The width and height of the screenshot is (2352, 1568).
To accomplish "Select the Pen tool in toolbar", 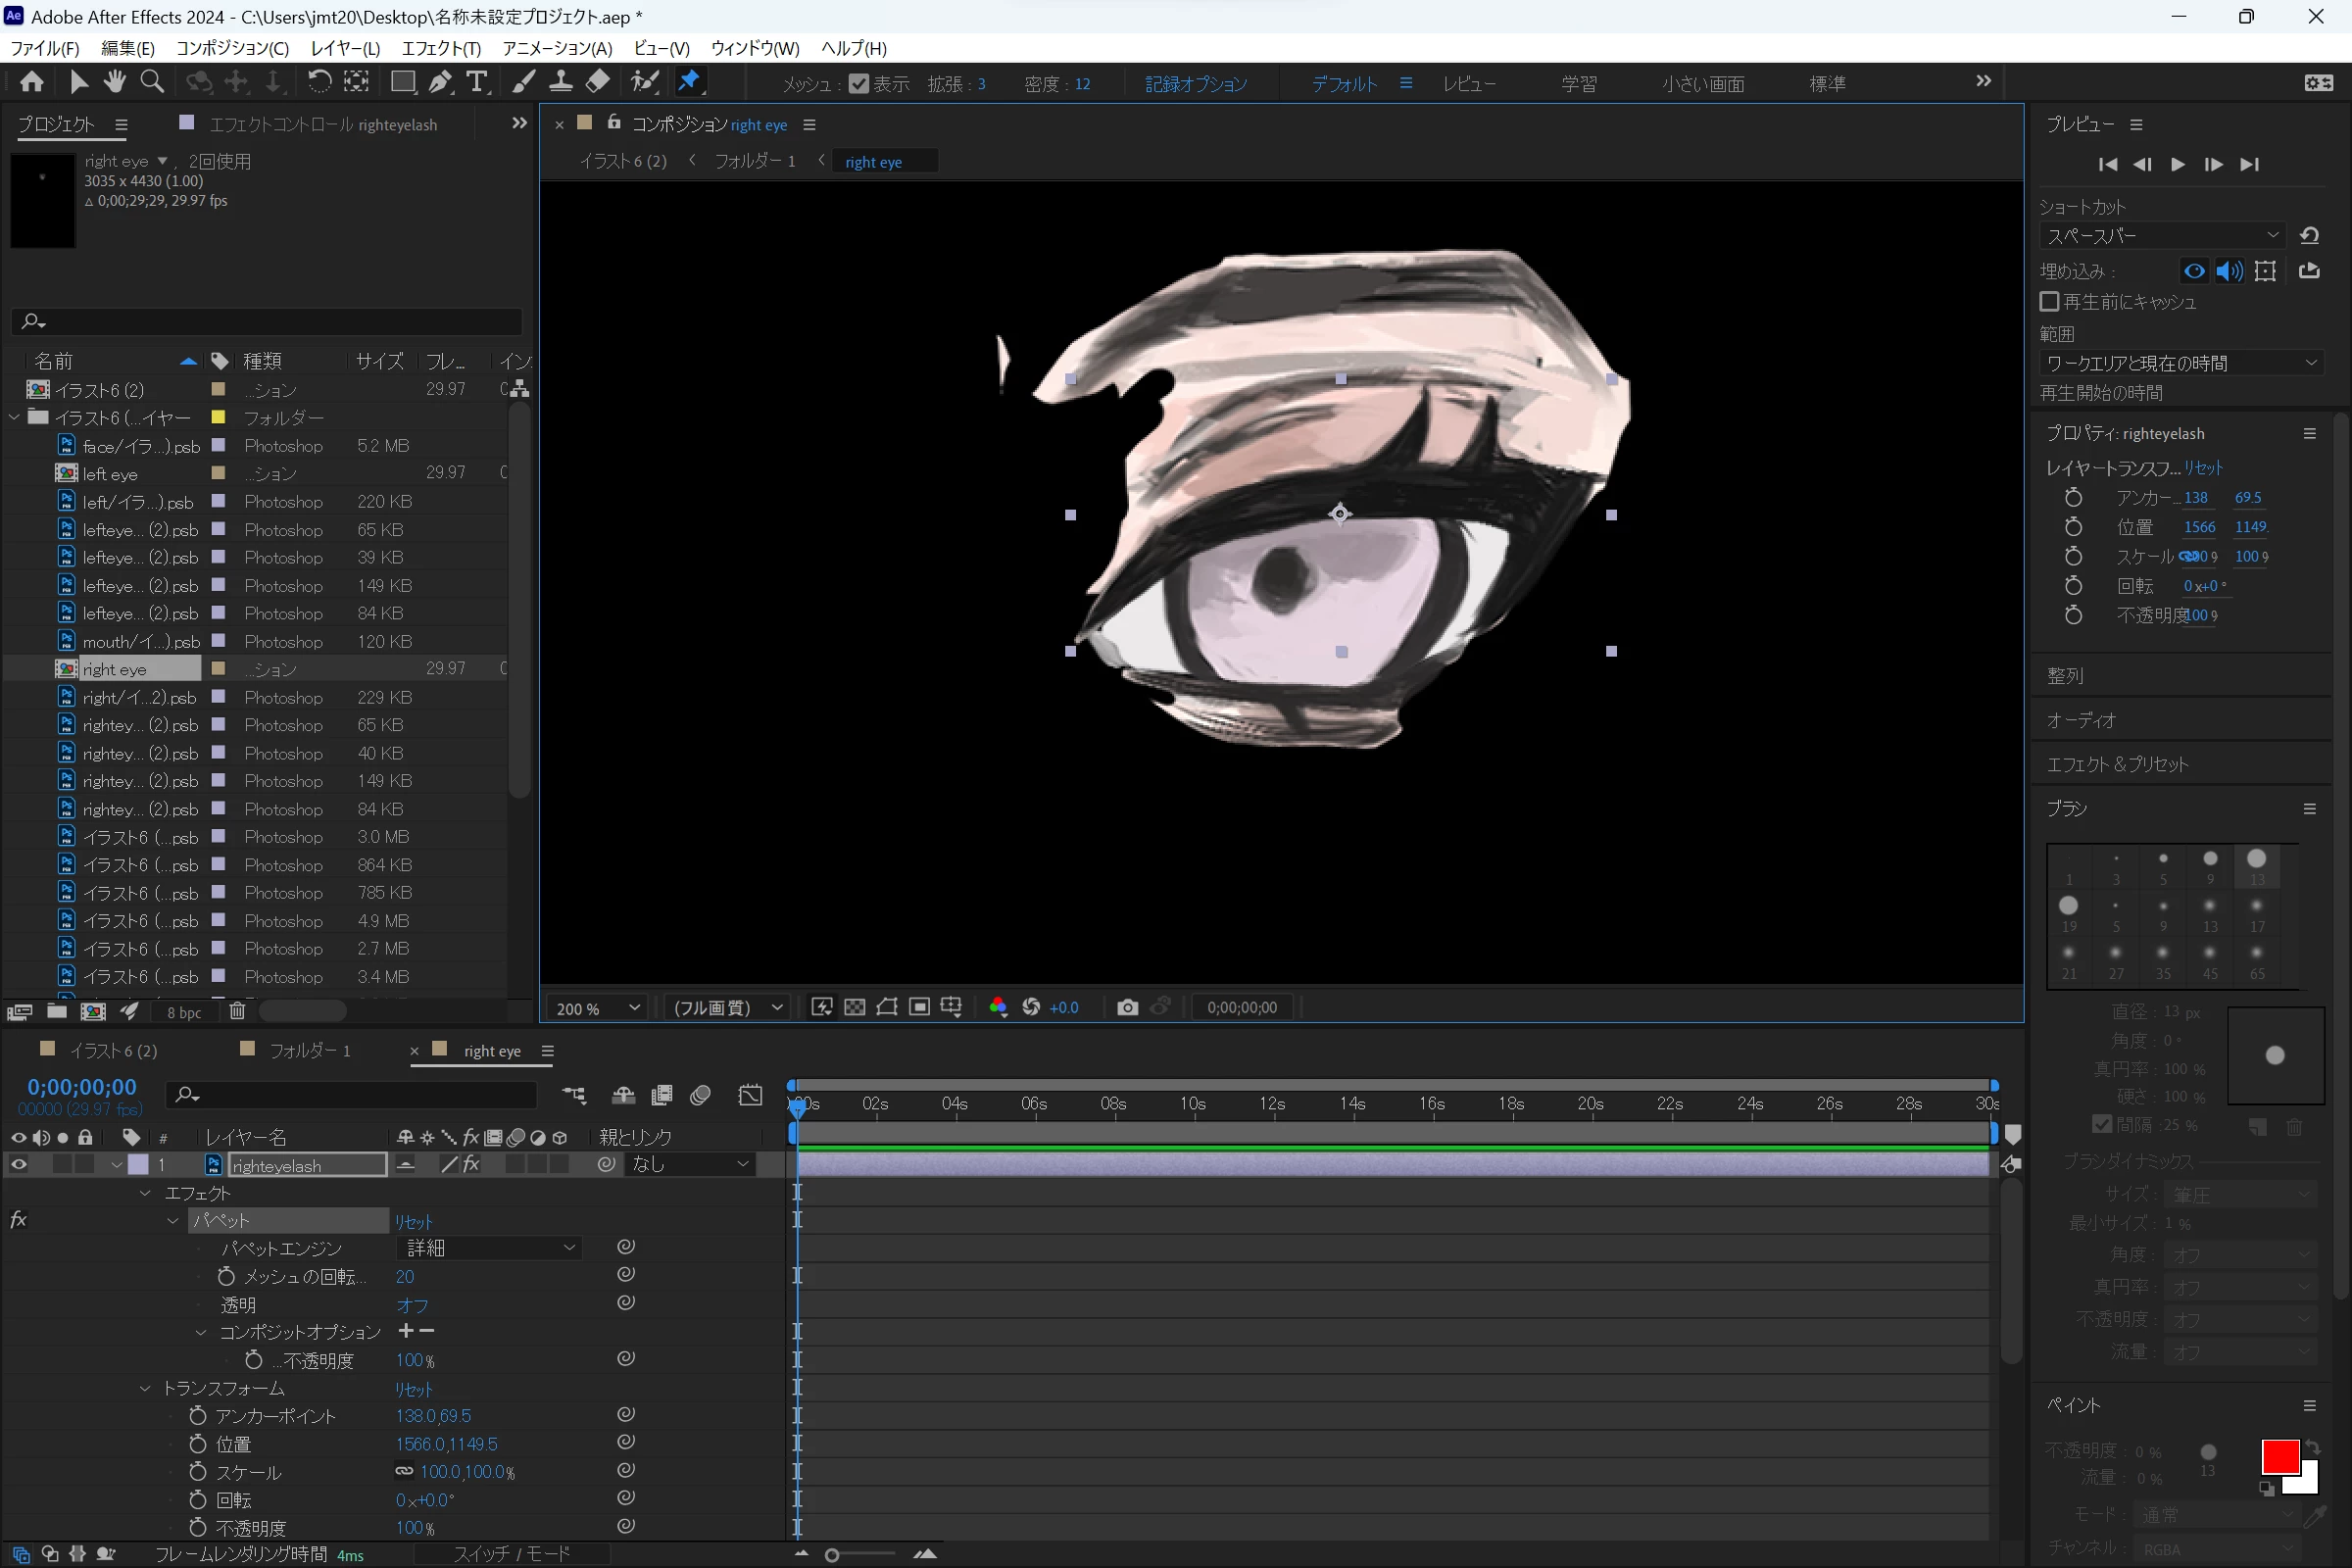I will [440, 82].
